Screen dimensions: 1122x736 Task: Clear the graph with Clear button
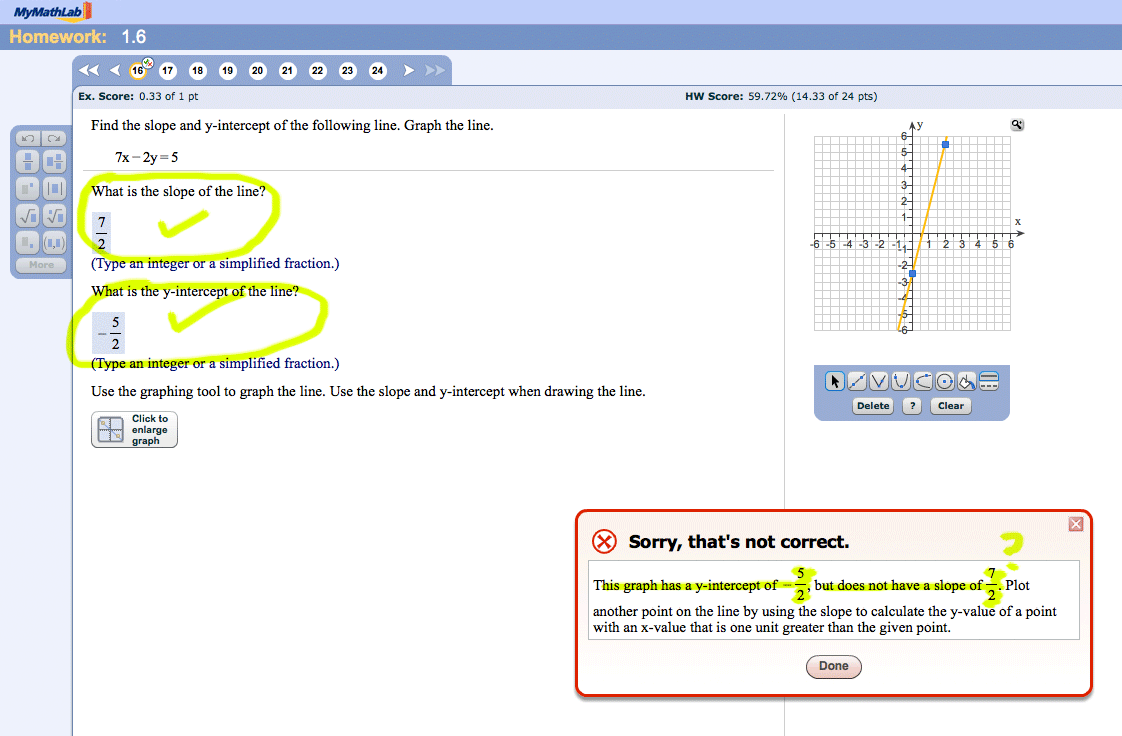pyautogui.click(x=950, y=406)
